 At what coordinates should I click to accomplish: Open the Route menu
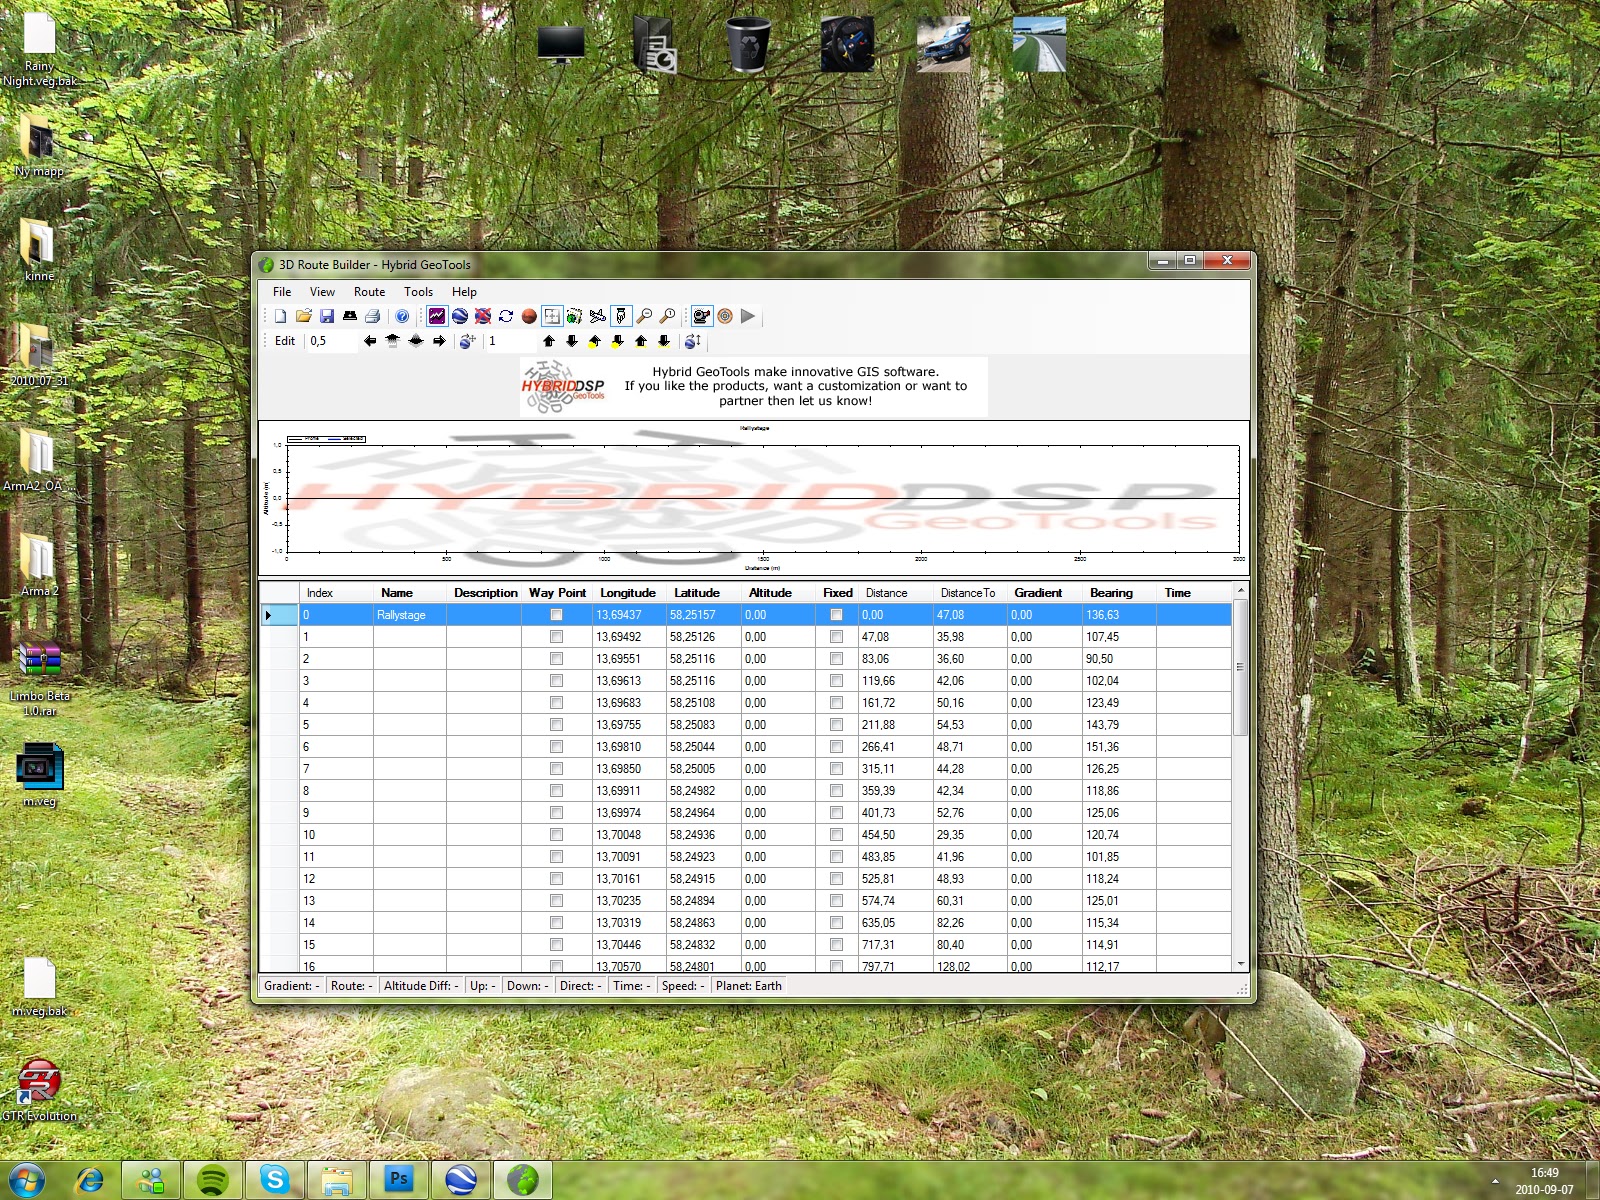coord(369,292)
